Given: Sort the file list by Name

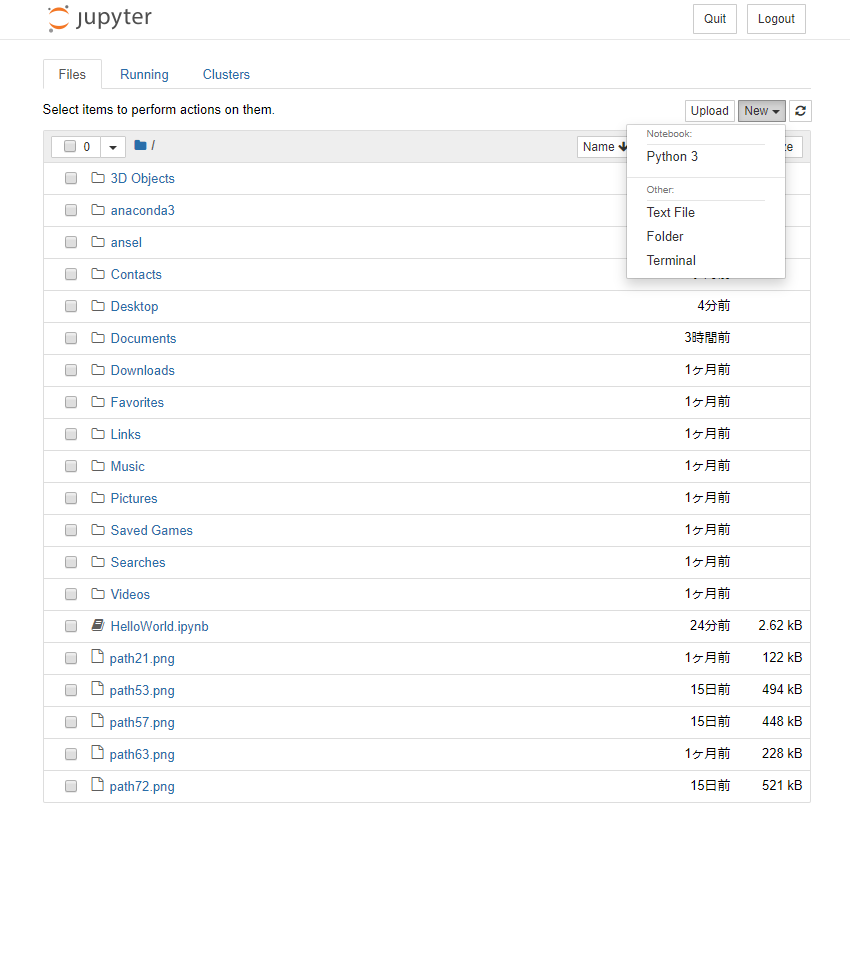Looking at the screenshot, I should 600,147.
